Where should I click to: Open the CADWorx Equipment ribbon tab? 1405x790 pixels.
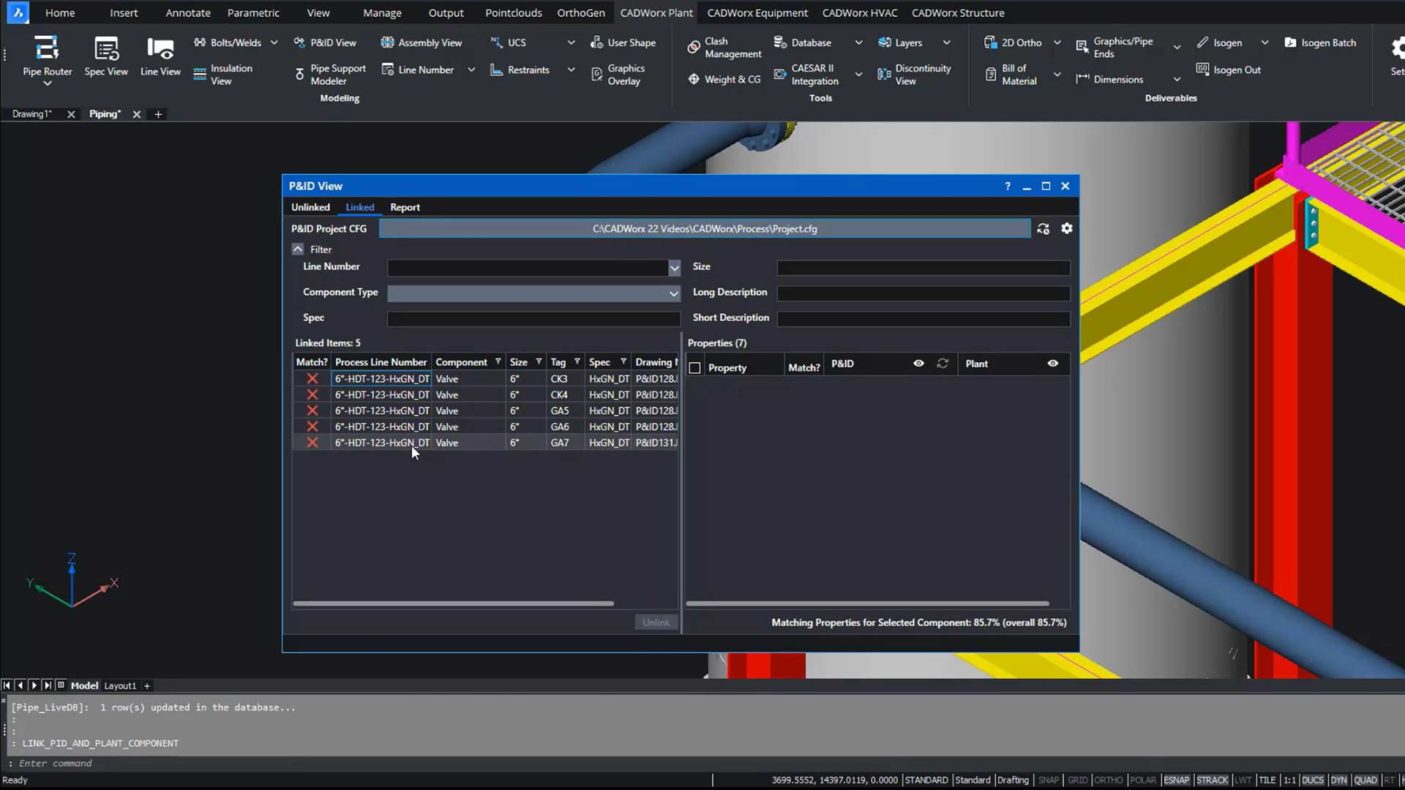pos(757,13)
